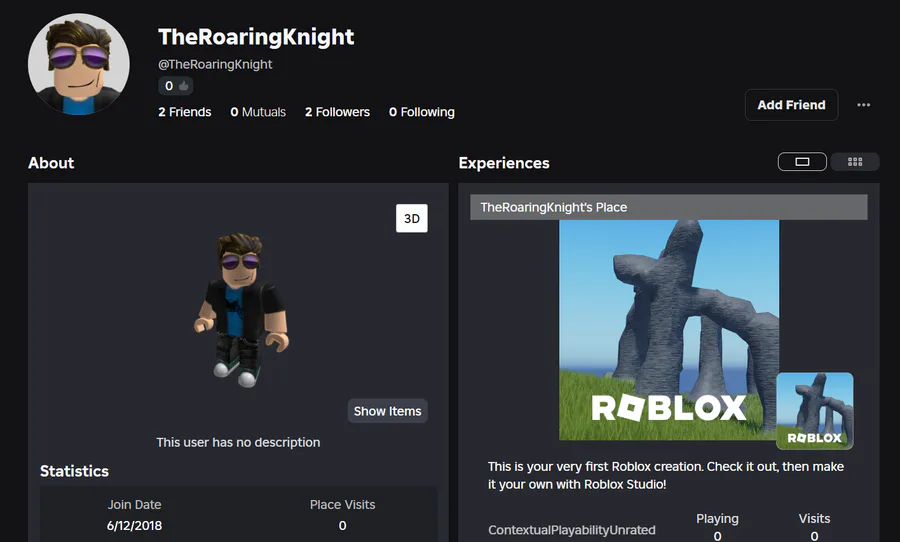Click the small Roblox experience icon thumbnail
Image resolution: width=900 pixels, height=542 pixels.
[814, 411]
